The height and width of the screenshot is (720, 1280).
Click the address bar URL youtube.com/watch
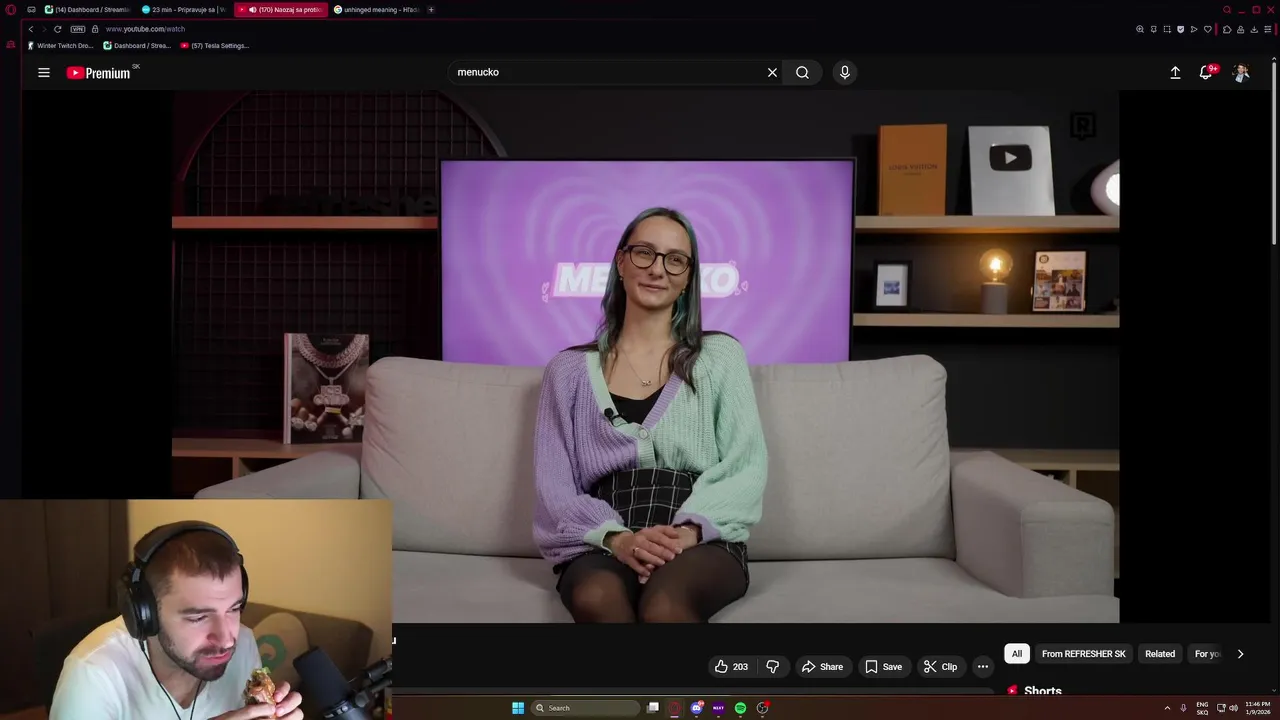145,29
